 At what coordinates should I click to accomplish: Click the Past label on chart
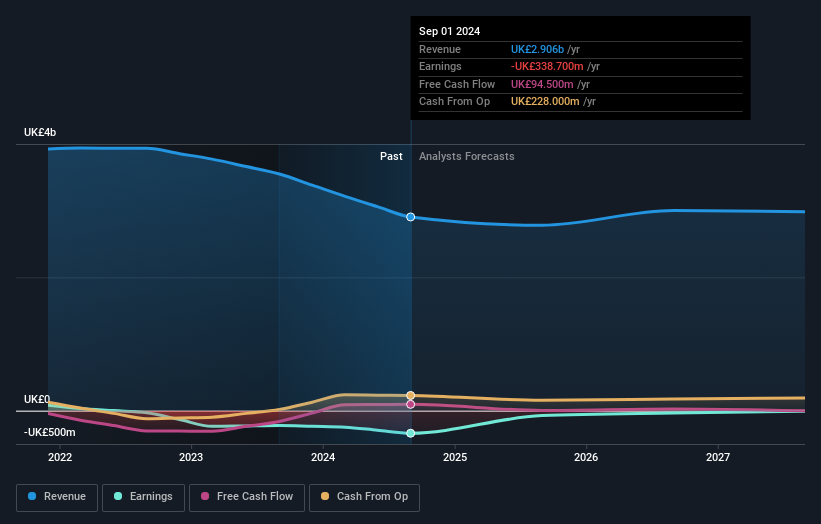coord(391,156)
